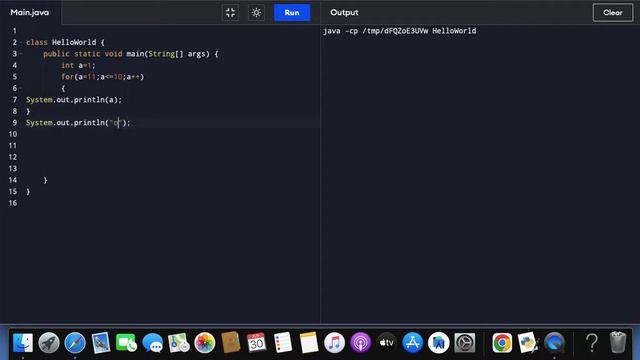Viewport: 640px width, 360px height.
Task: Toggle fullscreen editor mode icon
Action: pos(231,13)
